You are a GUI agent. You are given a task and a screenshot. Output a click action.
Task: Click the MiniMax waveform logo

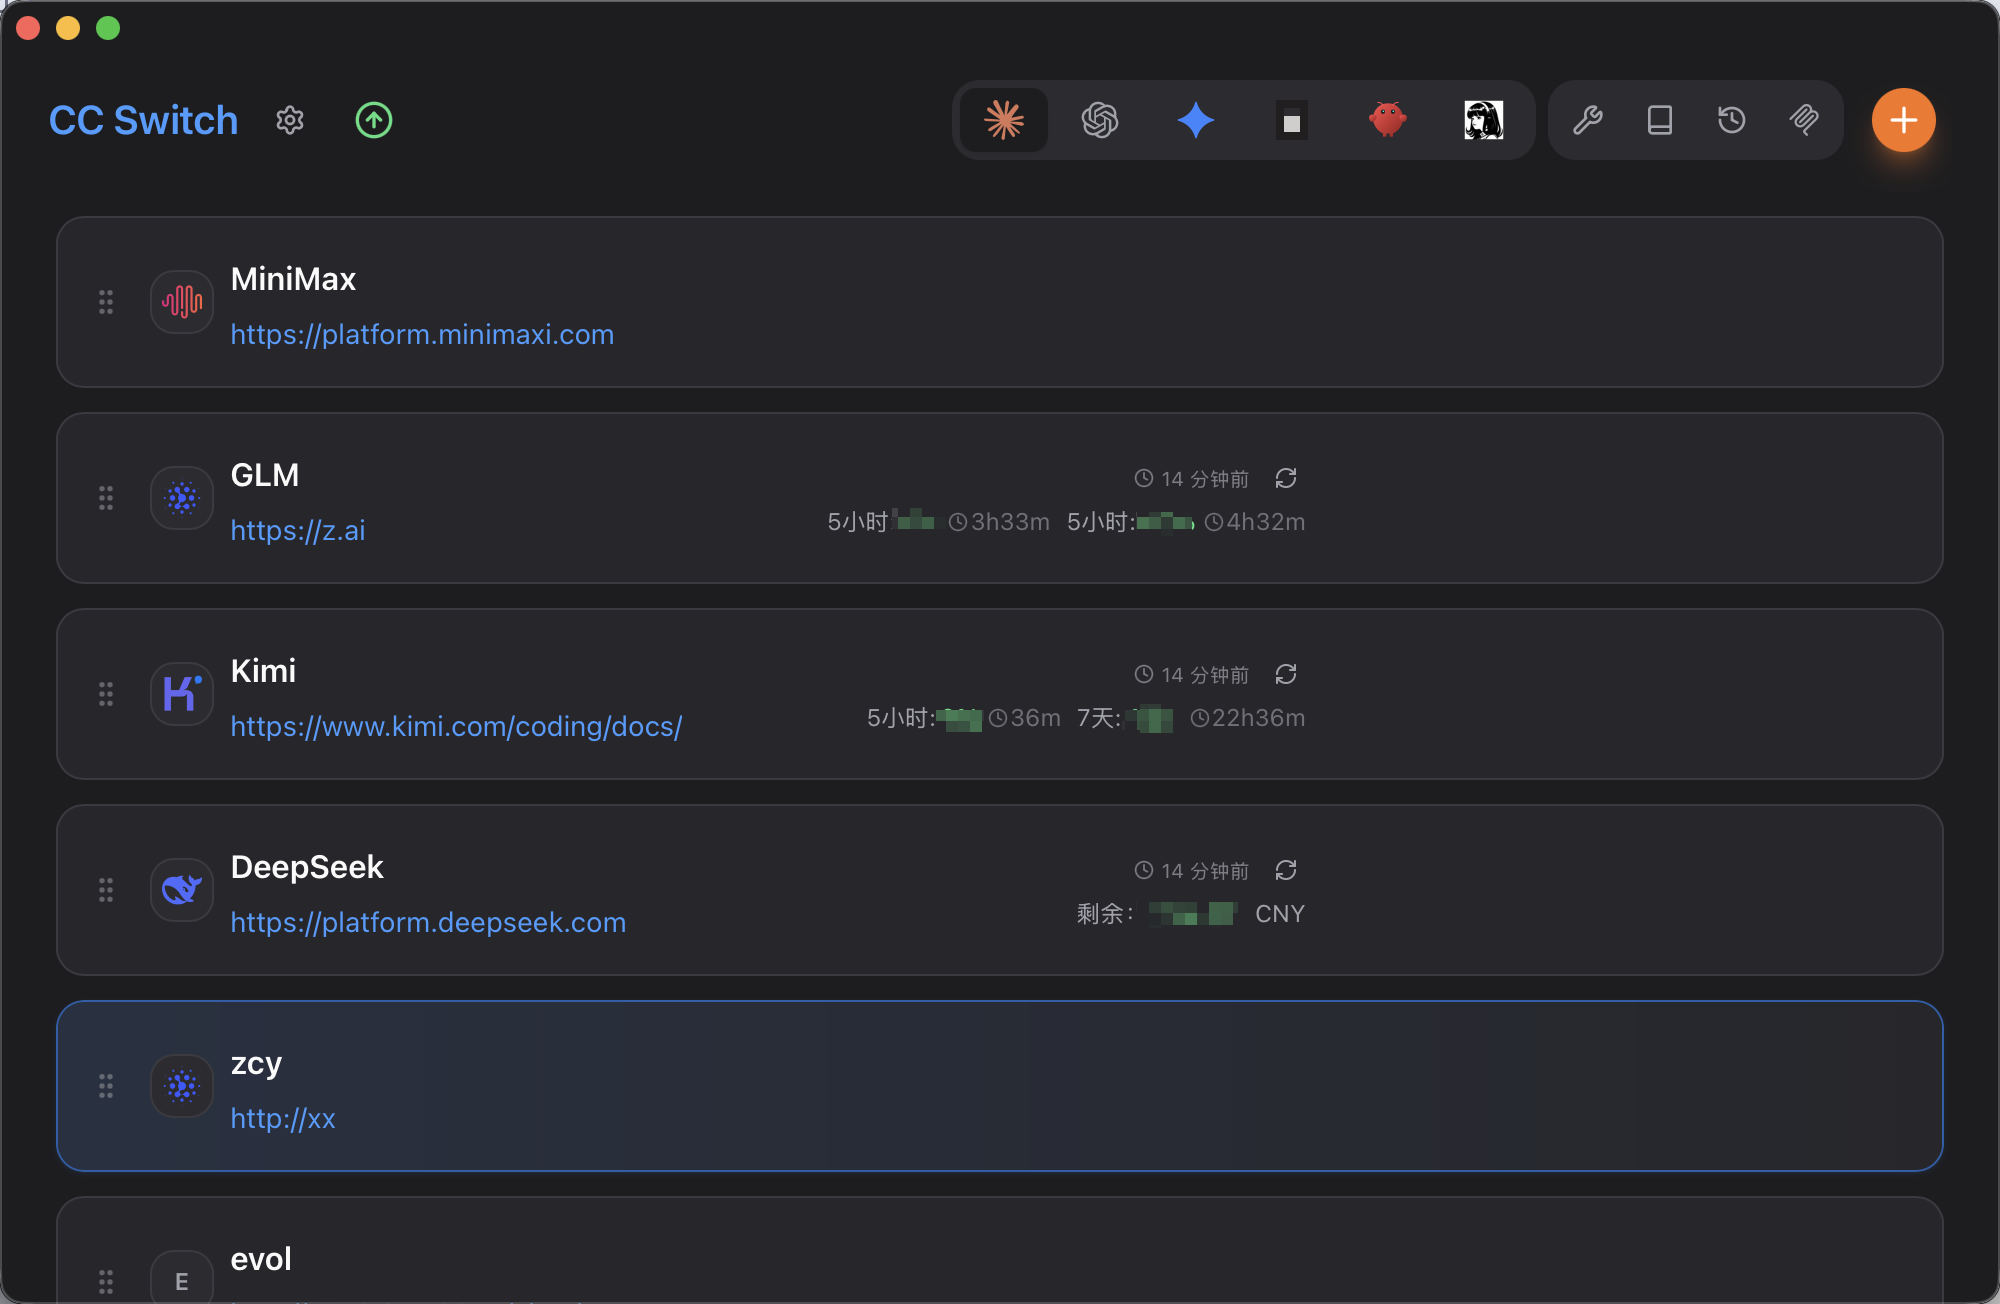[182, 302]
